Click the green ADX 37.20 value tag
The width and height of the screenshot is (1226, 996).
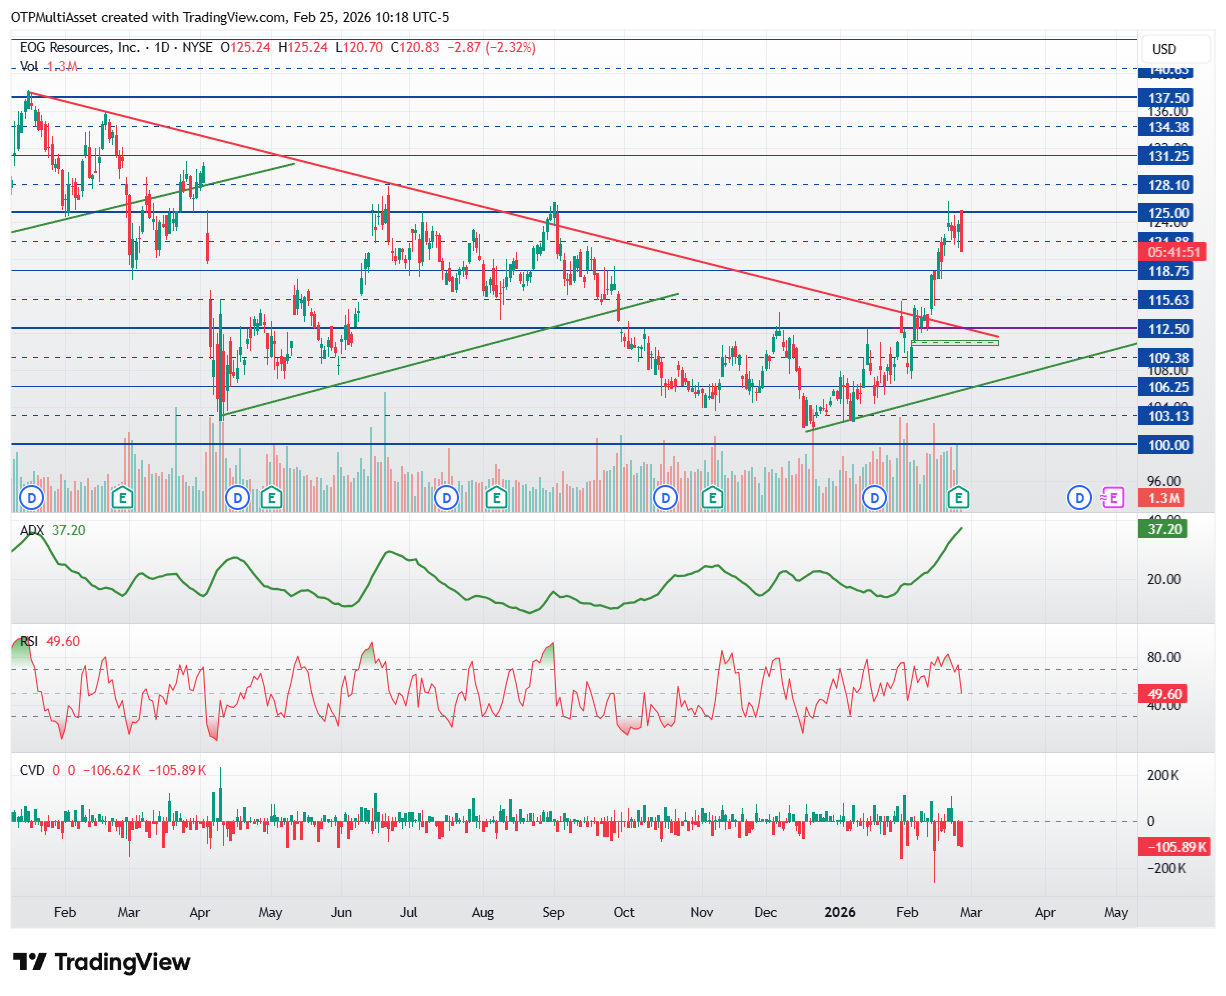click(x=1165, y=528)
